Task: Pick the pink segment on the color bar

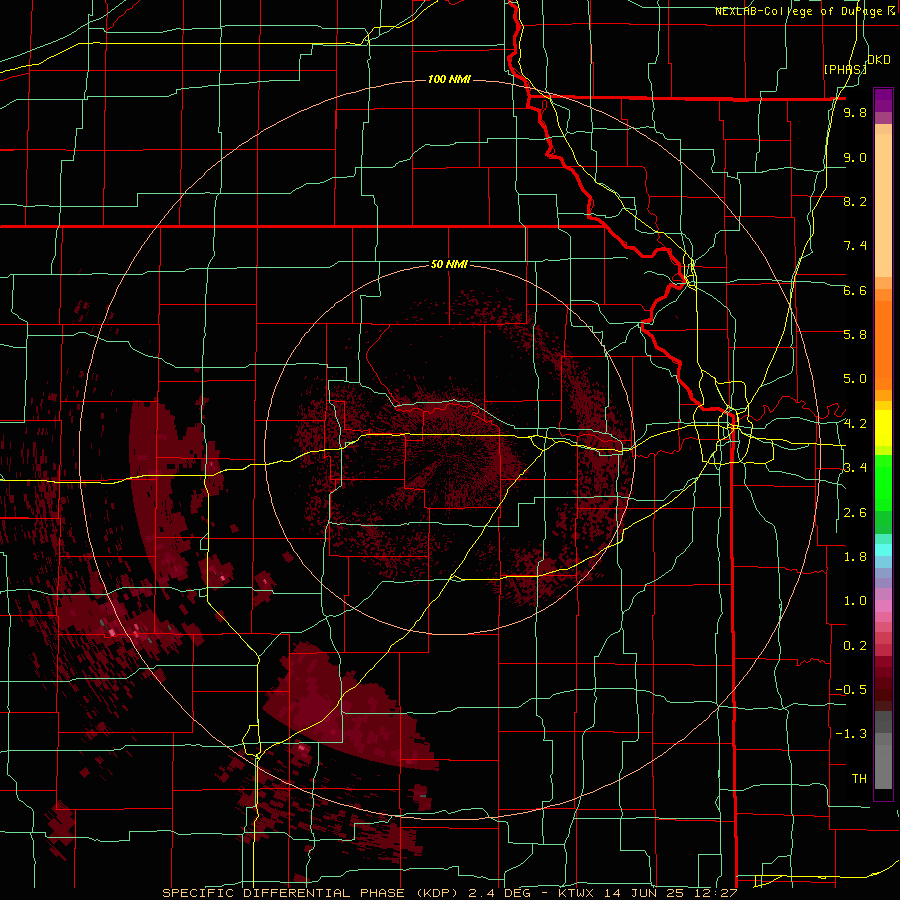Action: coord(883,606)
